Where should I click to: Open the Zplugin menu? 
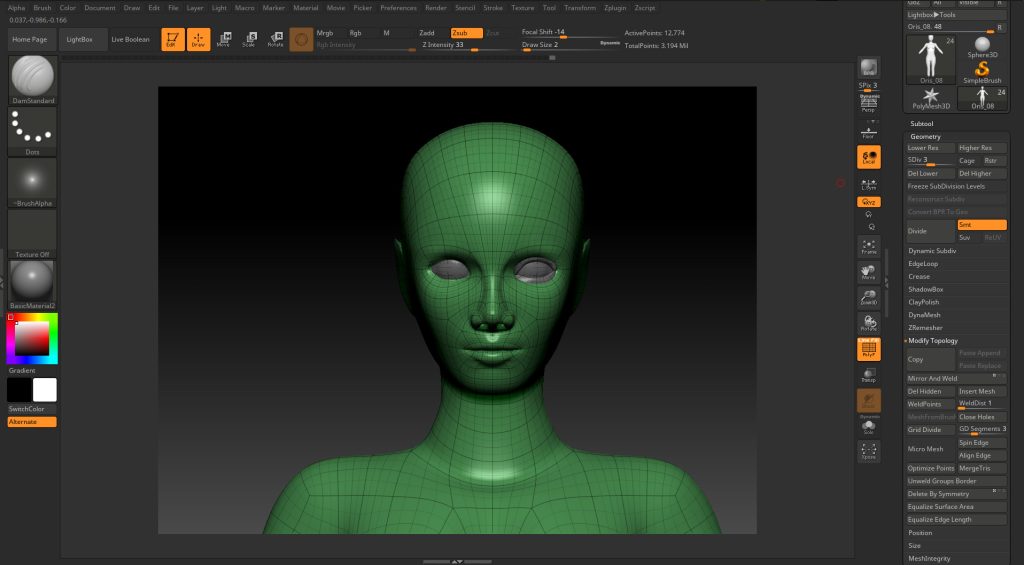coord(617,7)
